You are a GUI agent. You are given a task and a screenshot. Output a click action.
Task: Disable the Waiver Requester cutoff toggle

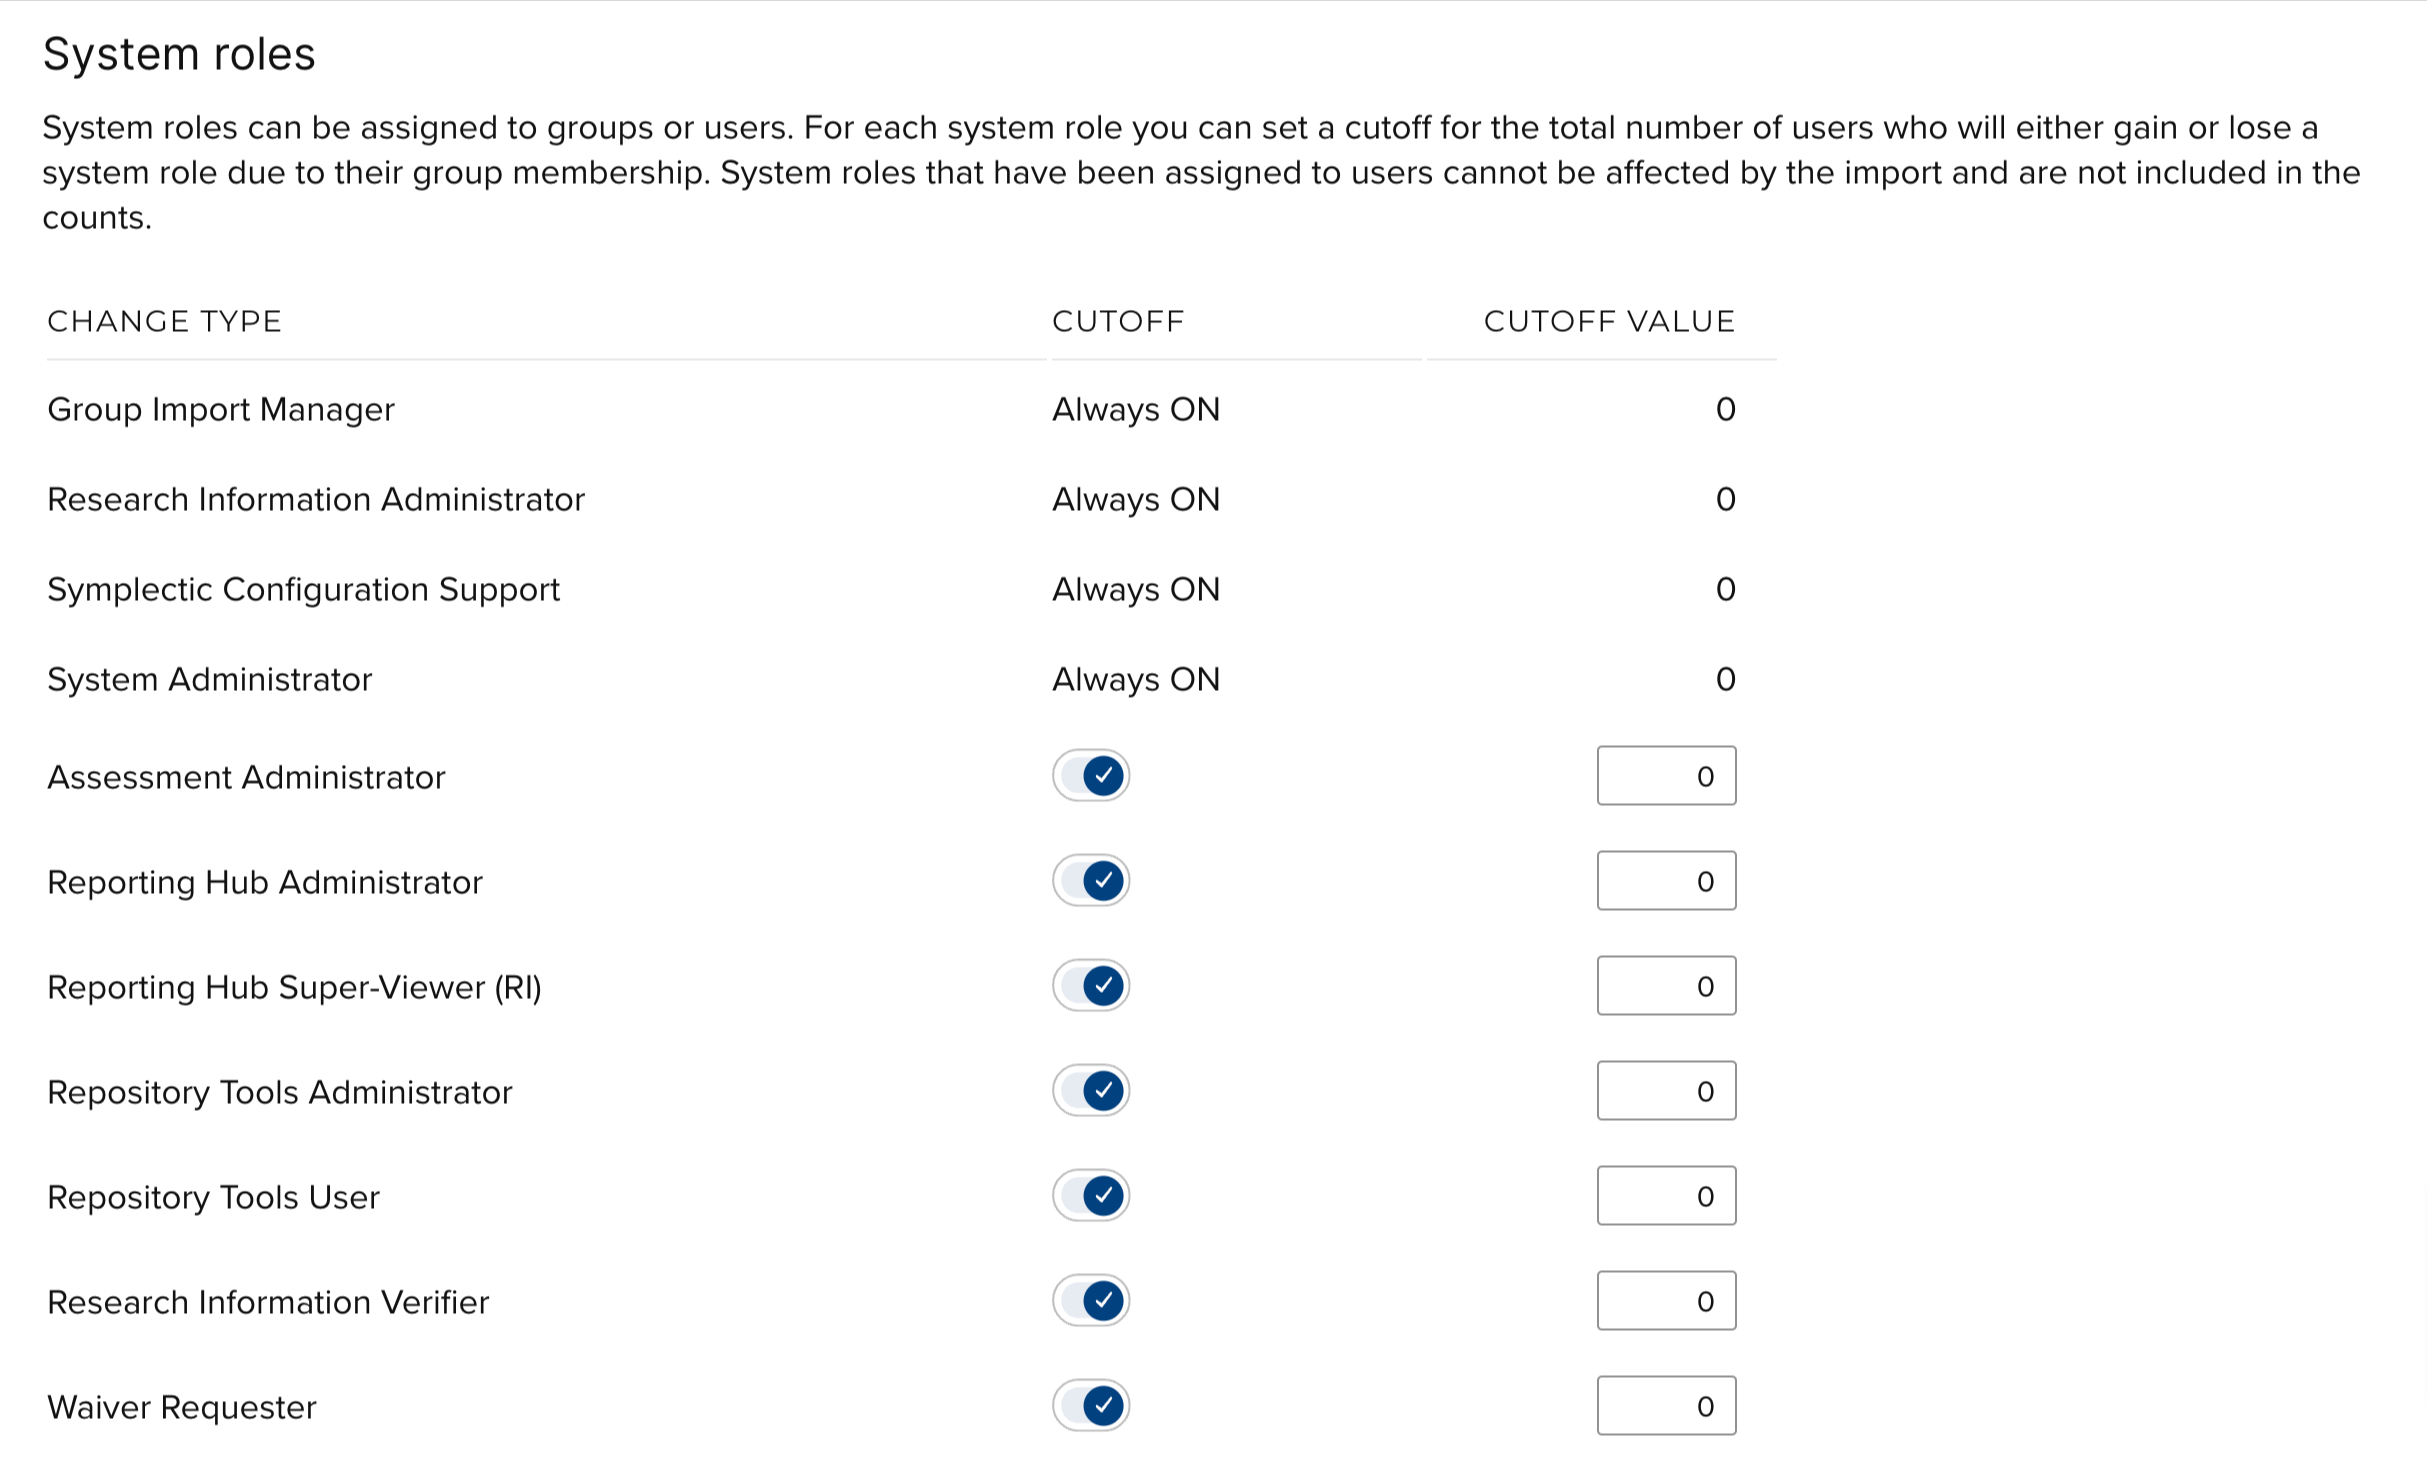[1091, 1406]
